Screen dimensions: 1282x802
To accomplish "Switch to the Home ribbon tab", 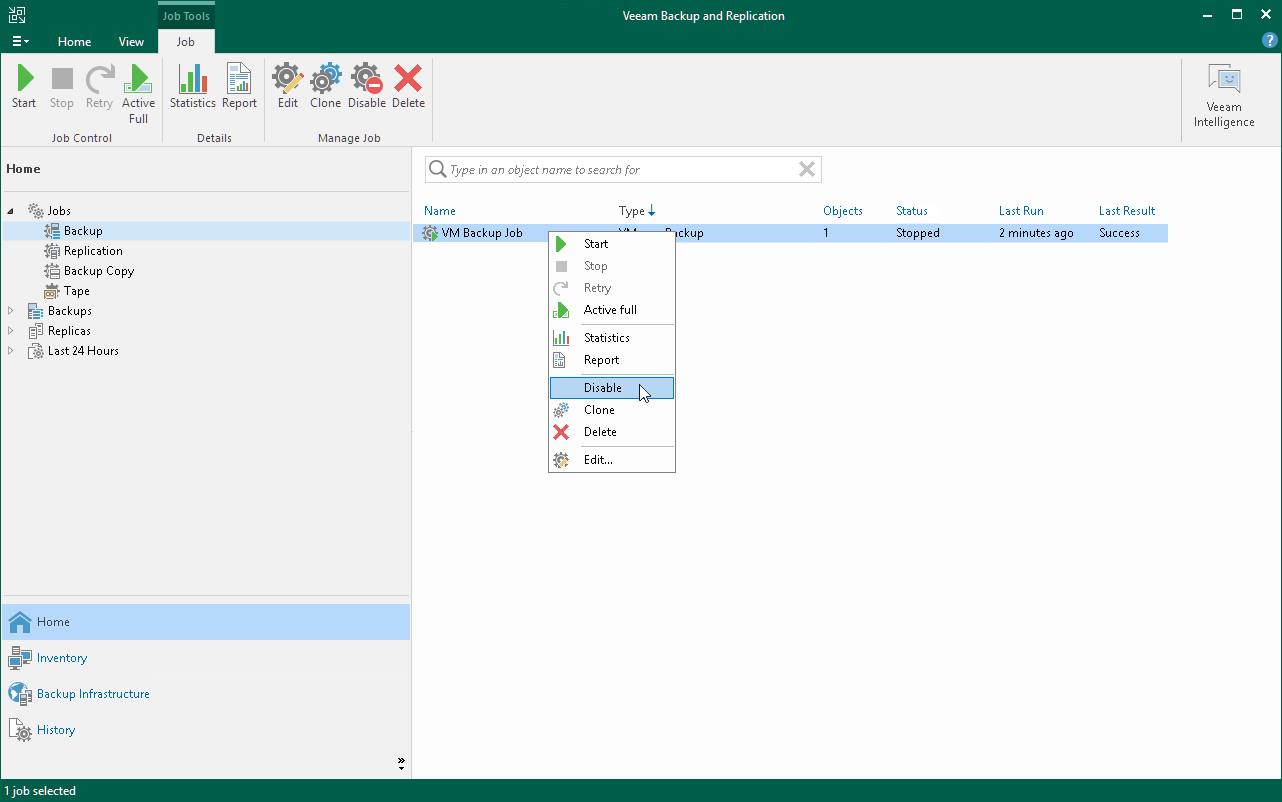I will 74,42.
